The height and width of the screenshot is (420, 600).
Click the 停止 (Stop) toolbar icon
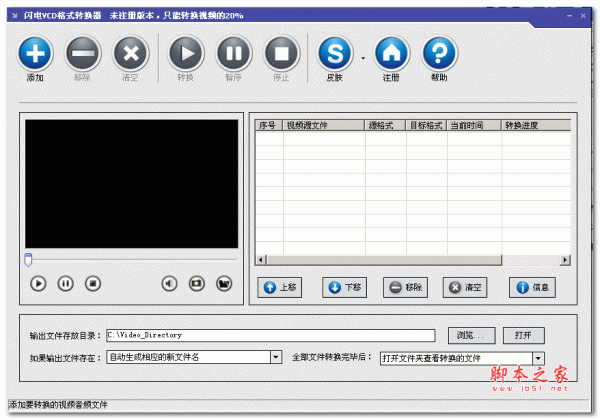pos(281,53)
